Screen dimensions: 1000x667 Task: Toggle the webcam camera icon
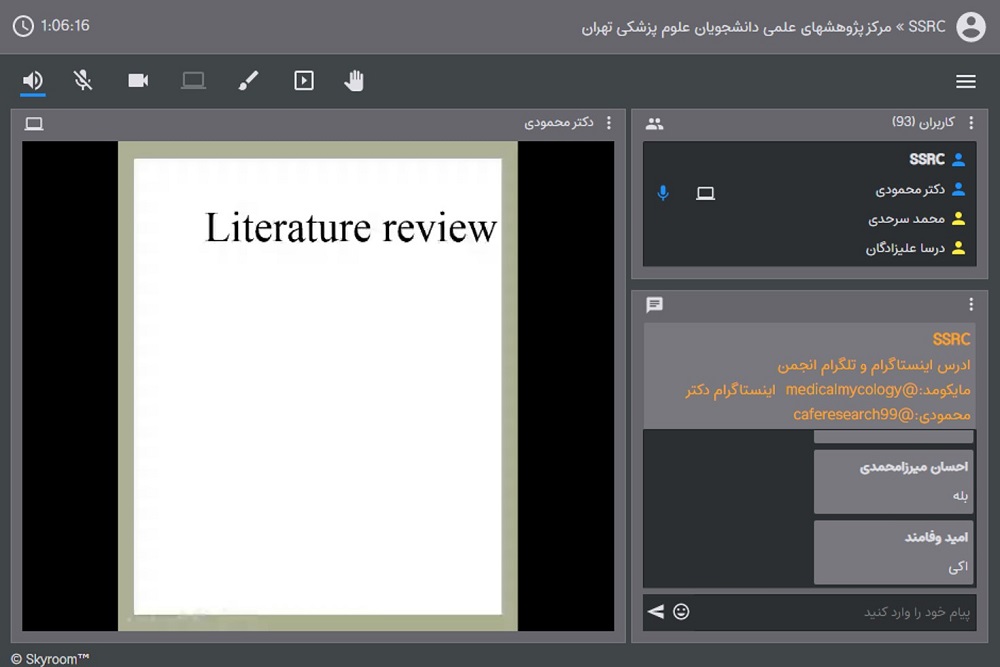[x=138, y=81]
